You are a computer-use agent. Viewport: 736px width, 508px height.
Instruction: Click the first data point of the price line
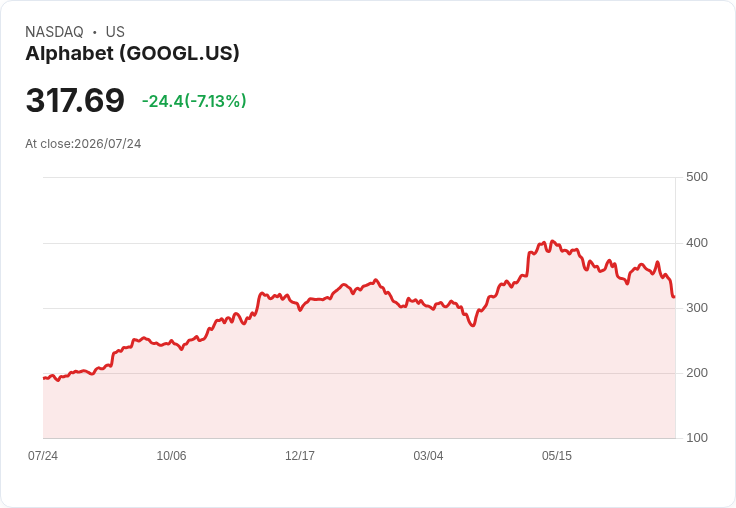pos(44,378)
